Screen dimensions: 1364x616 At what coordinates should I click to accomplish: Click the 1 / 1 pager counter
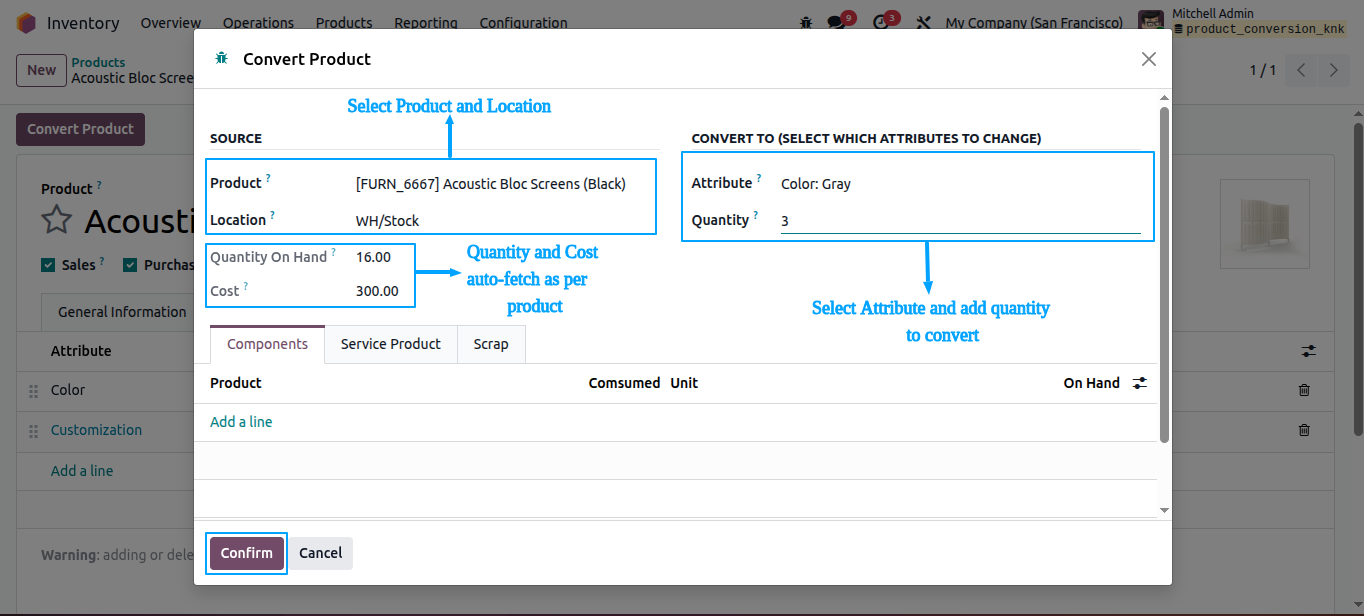coord(1263,70)
